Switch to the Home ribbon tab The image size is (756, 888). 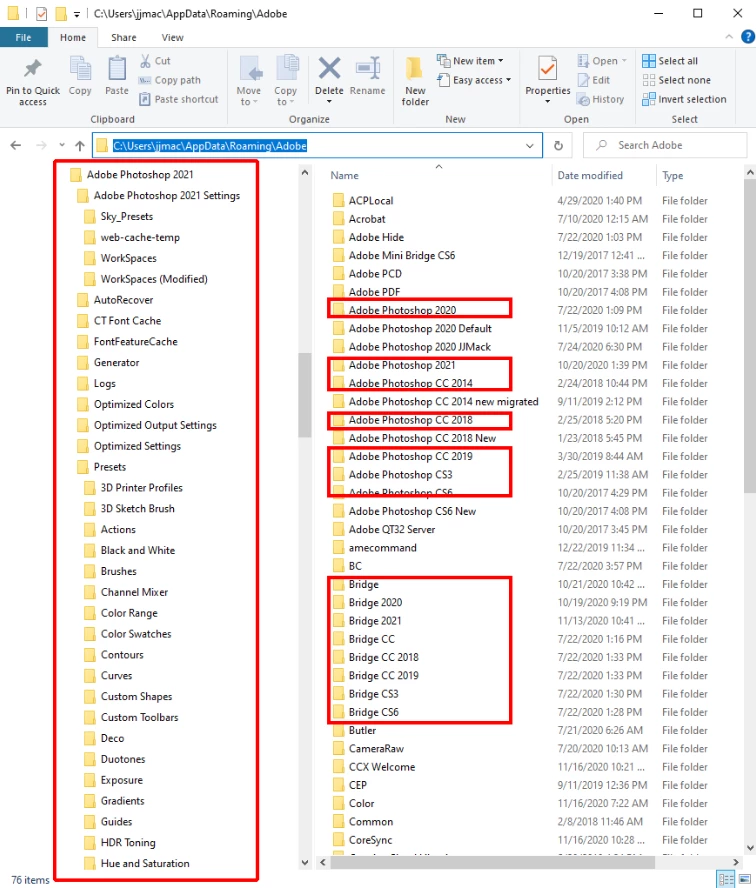pos(73,37)
